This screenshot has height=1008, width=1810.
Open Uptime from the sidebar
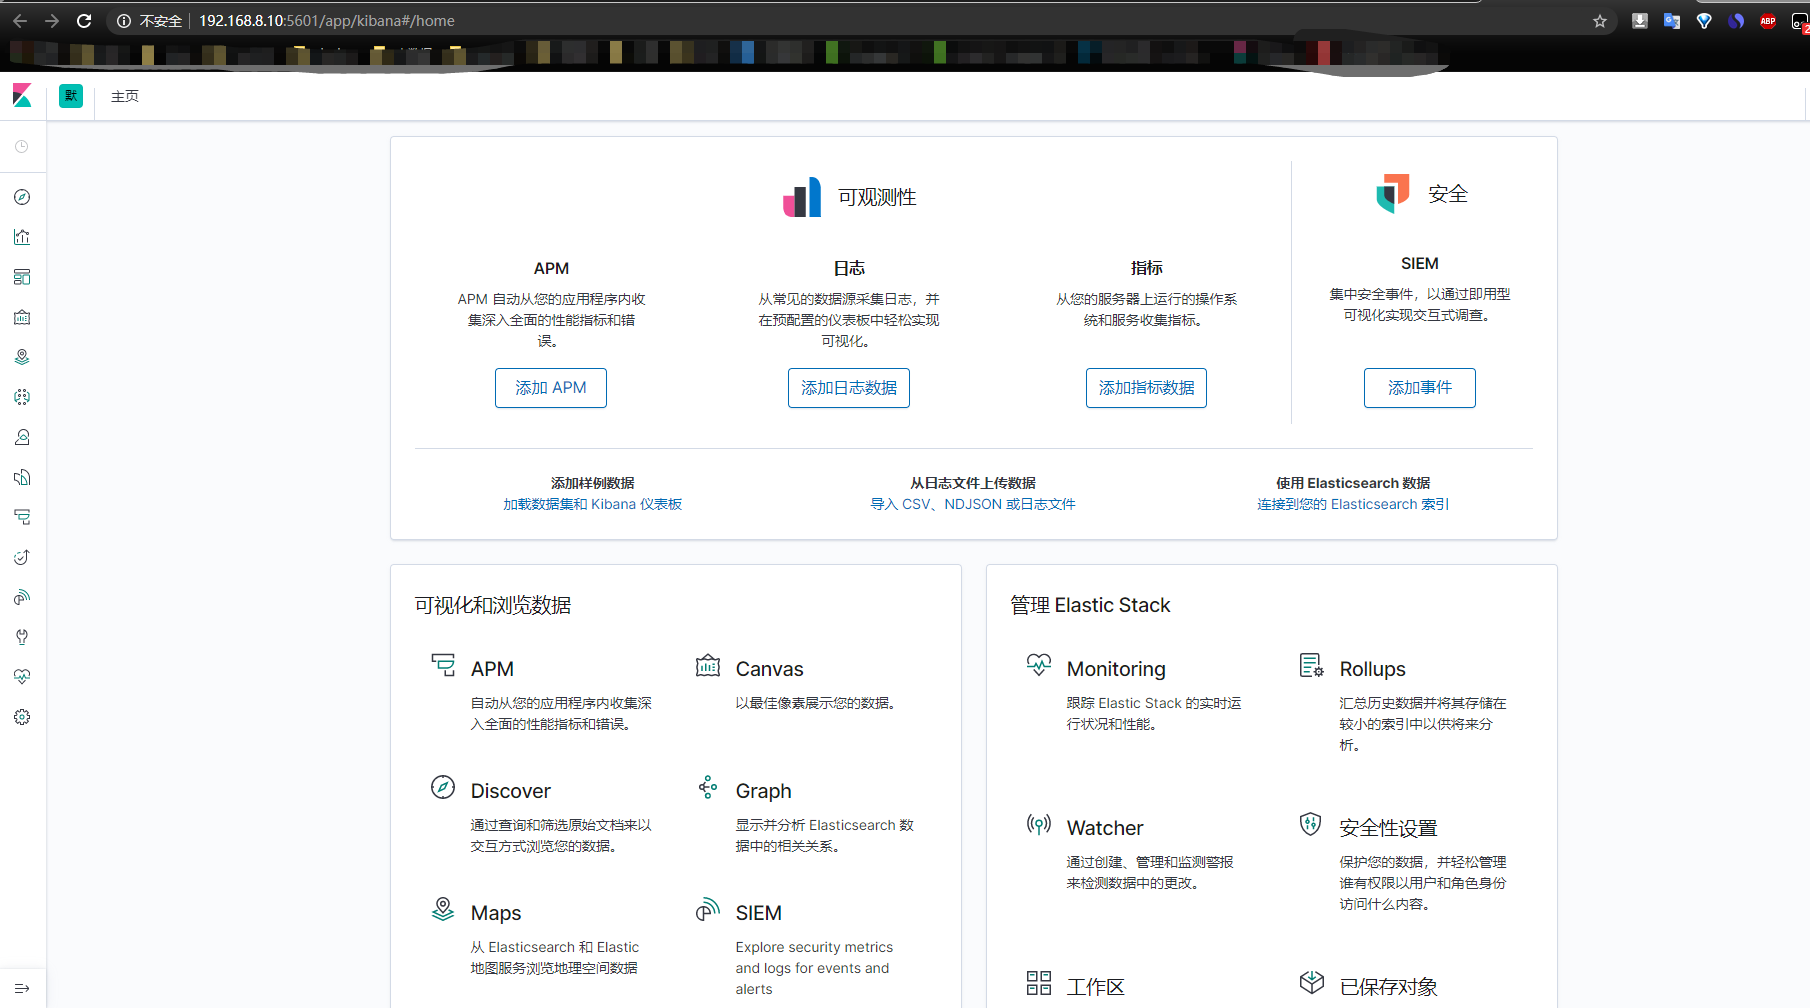pyautogui.click(x=22, y=557)
